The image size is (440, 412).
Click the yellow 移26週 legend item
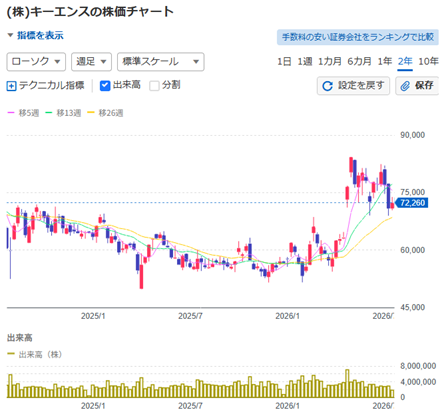pos(105,113)
